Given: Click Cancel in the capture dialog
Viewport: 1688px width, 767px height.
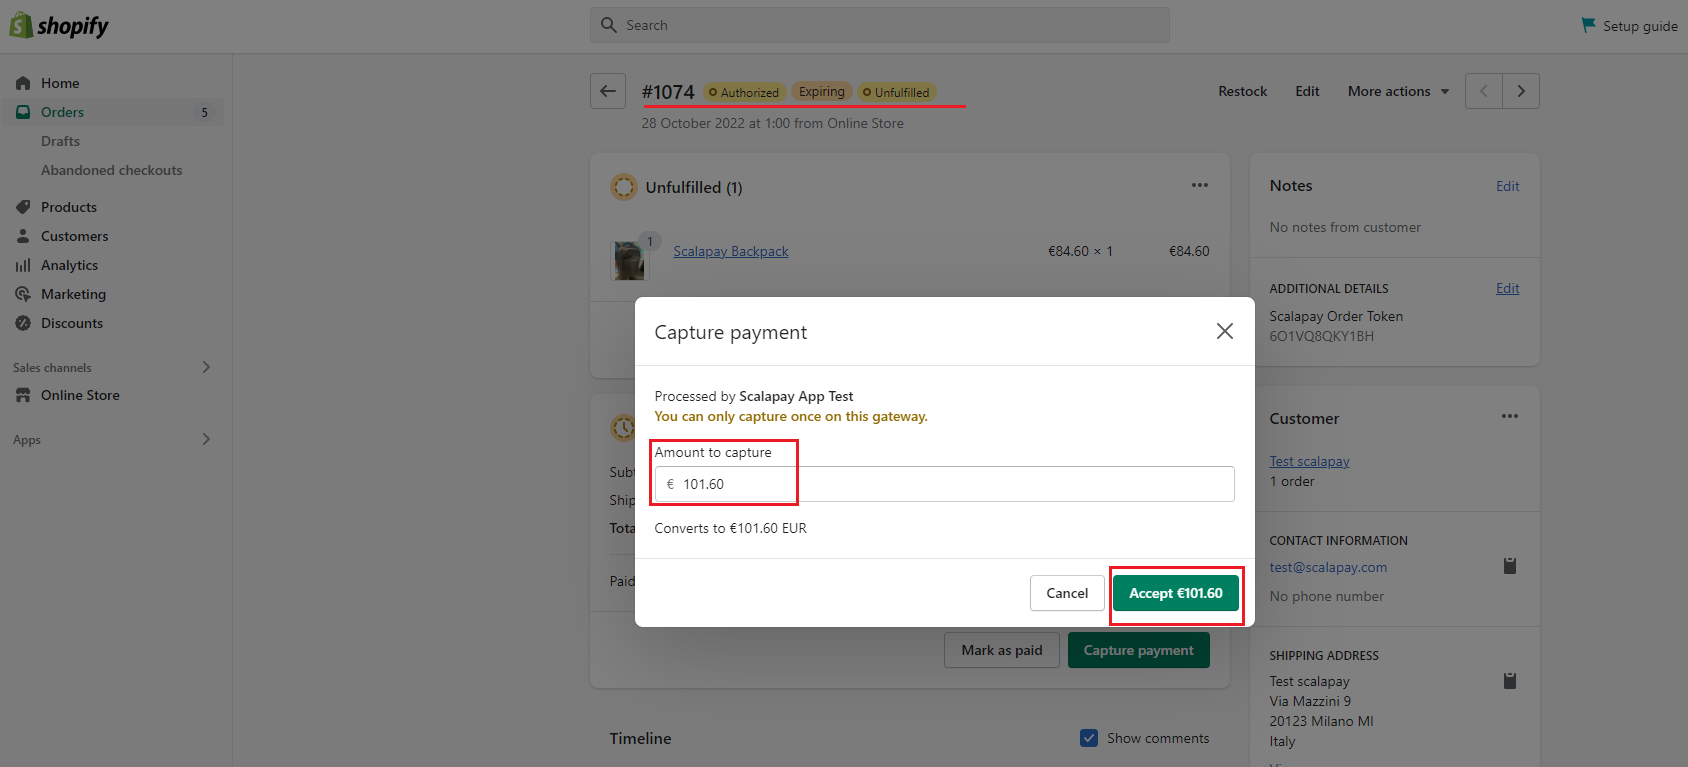Looking at the screenshot, I should pos(1067,593).
